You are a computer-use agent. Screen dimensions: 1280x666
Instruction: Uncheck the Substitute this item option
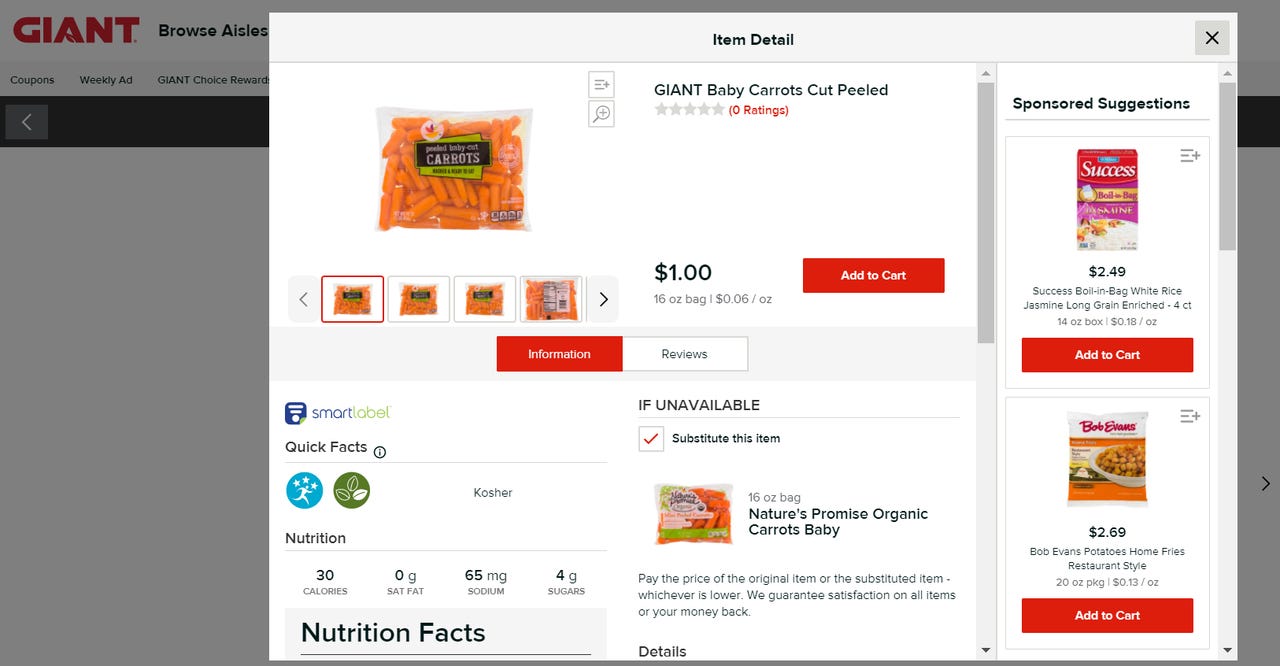(x=651, y=438)
